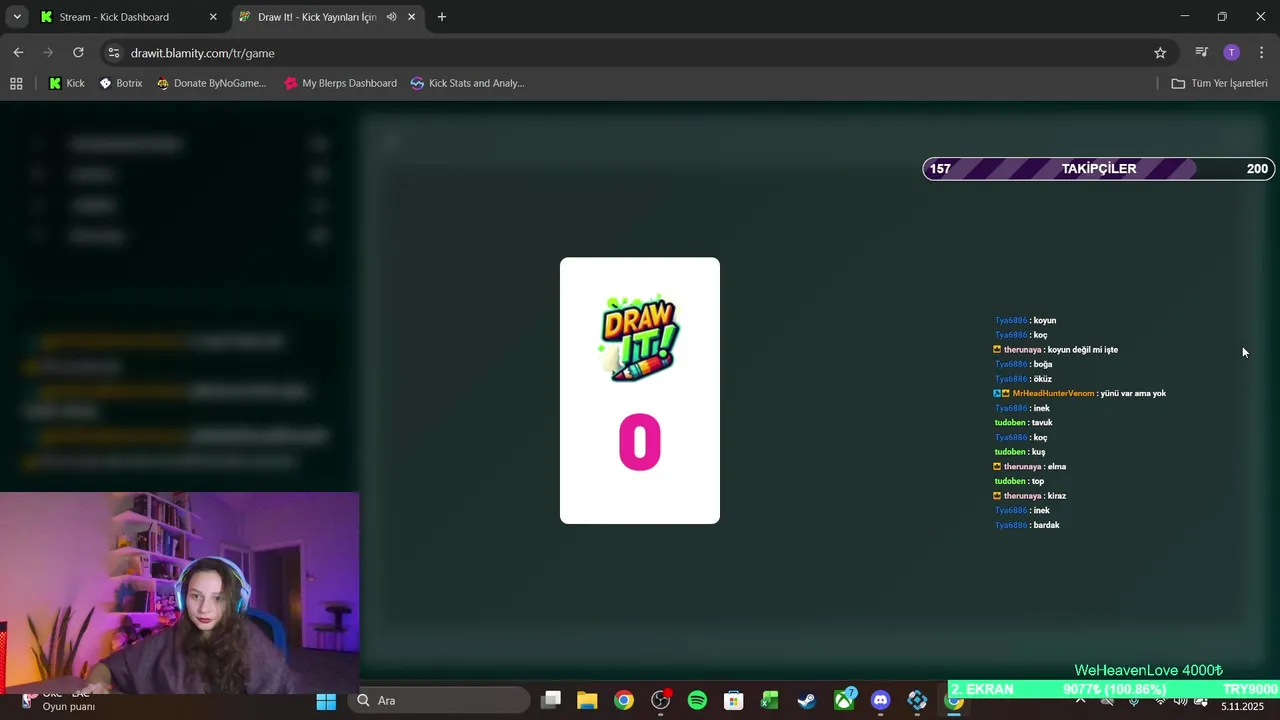This screenshot has height=720, width=1280.
Task: Open the blue hexagon app in taskbar
Action: [x=917, y=701]
